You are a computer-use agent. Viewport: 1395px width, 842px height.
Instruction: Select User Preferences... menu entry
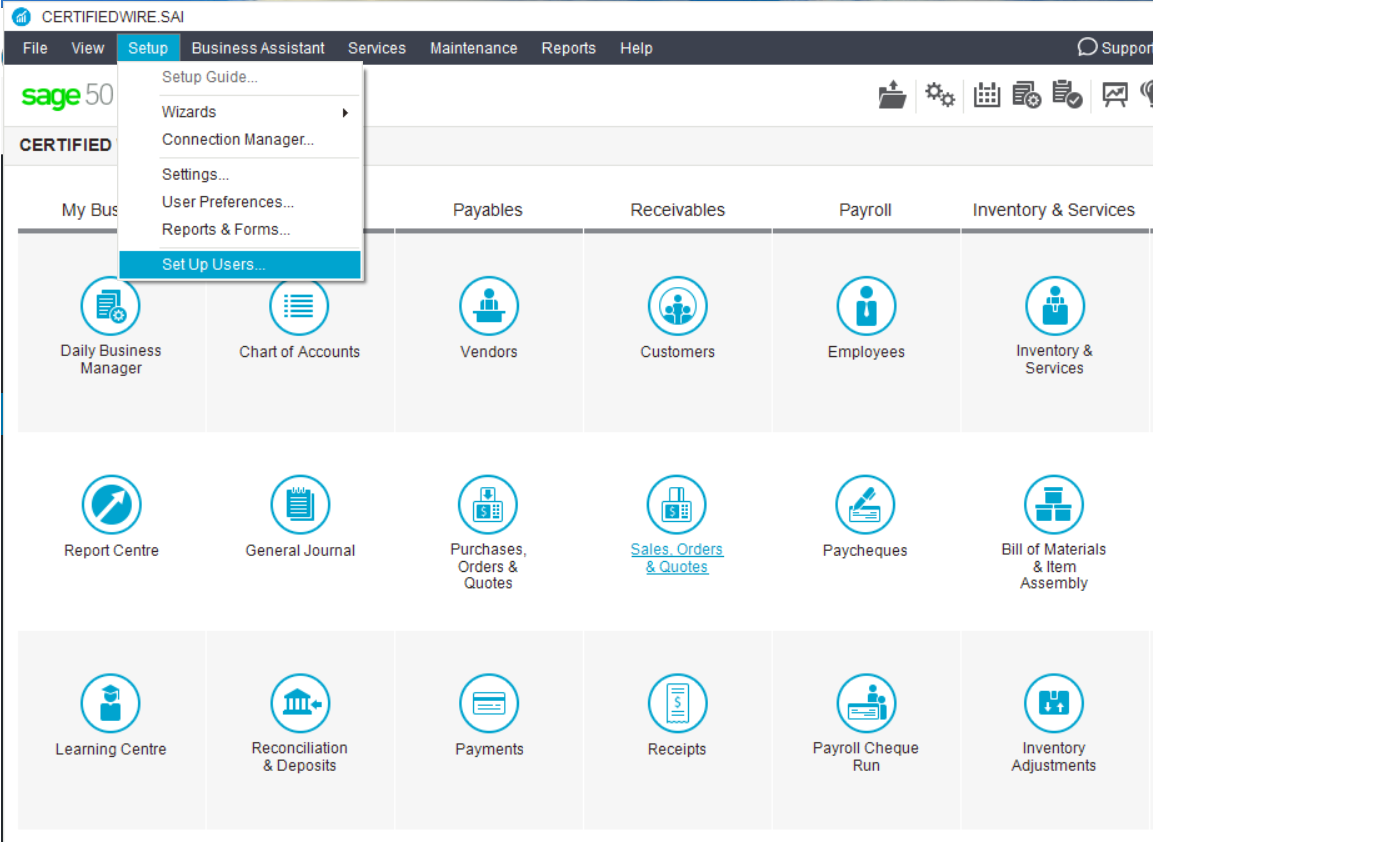click(240, 202)
